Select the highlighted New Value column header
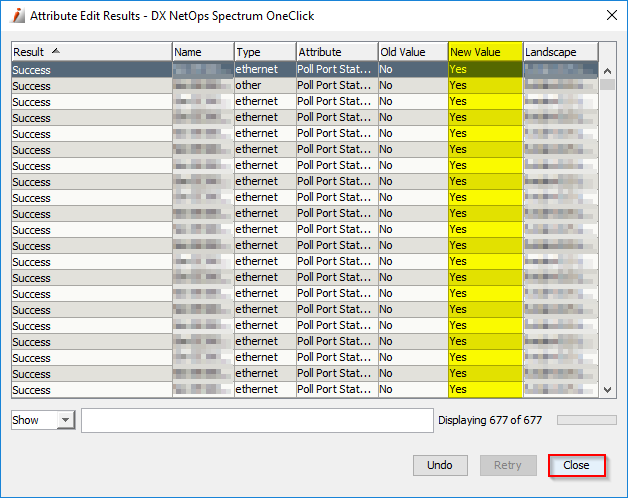628x498 pixels. click(x=485, y=52)
